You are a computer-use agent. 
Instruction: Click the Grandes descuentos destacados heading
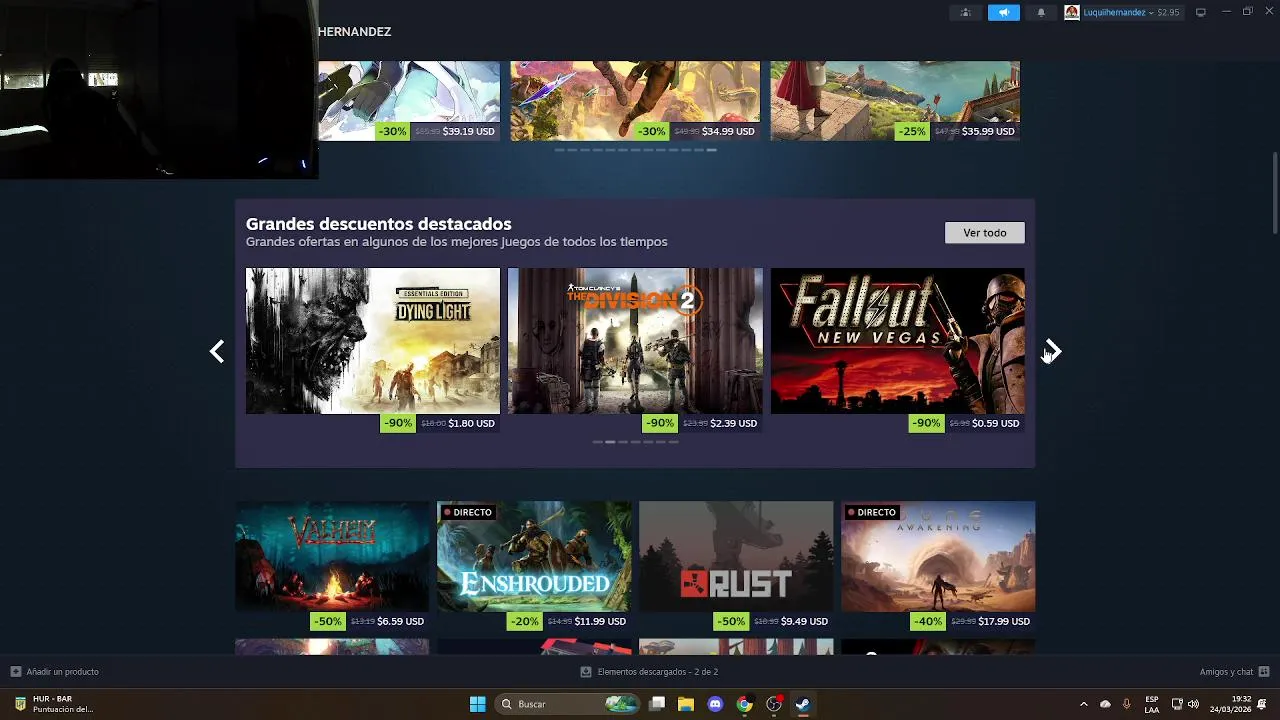point(378,224)
